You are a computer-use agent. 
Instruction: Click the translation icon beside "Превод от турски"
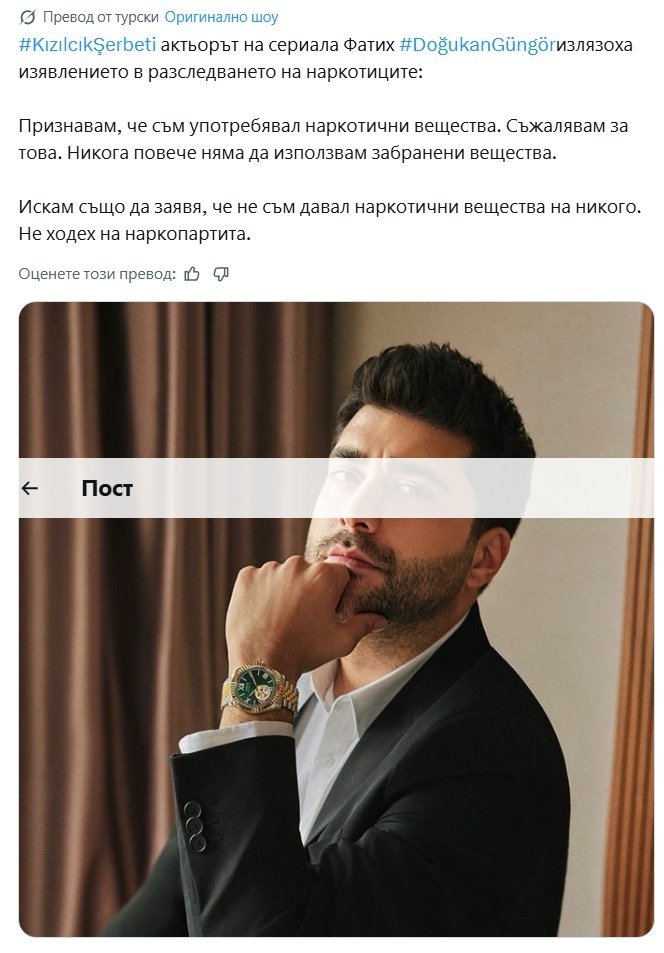coord(27,17)
